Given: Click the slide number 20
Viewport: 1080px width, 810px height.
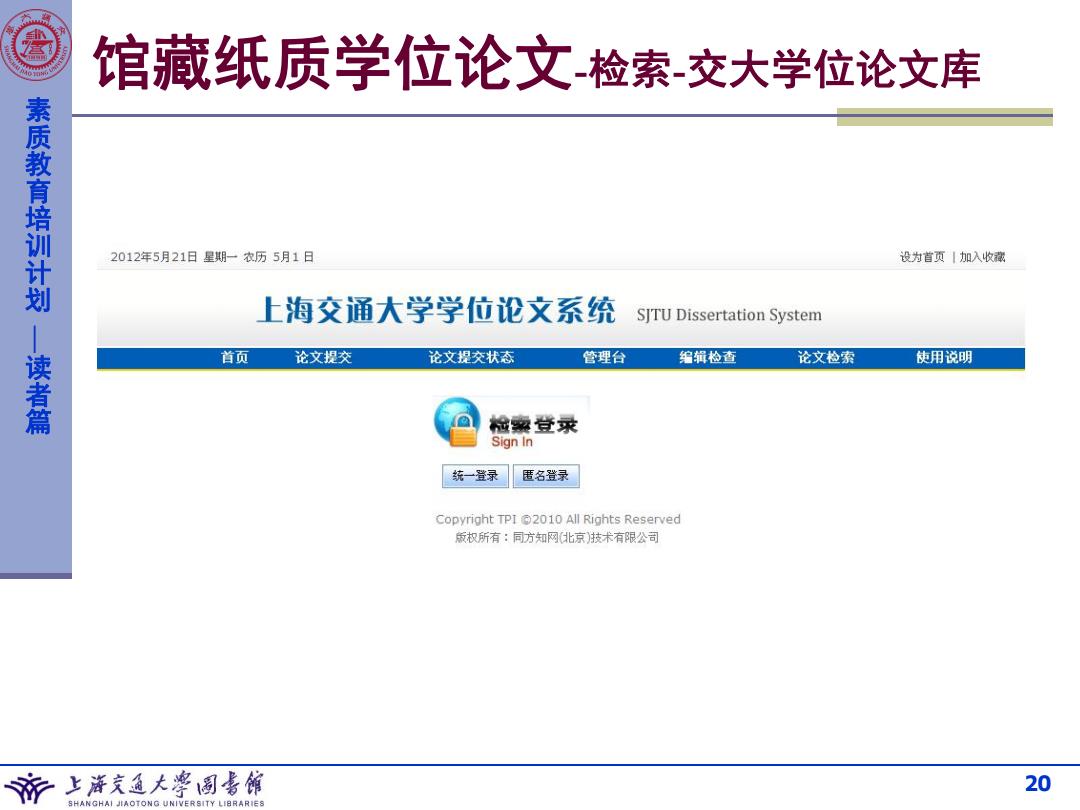Looking at the screenshot, I should pos(1037,783).
